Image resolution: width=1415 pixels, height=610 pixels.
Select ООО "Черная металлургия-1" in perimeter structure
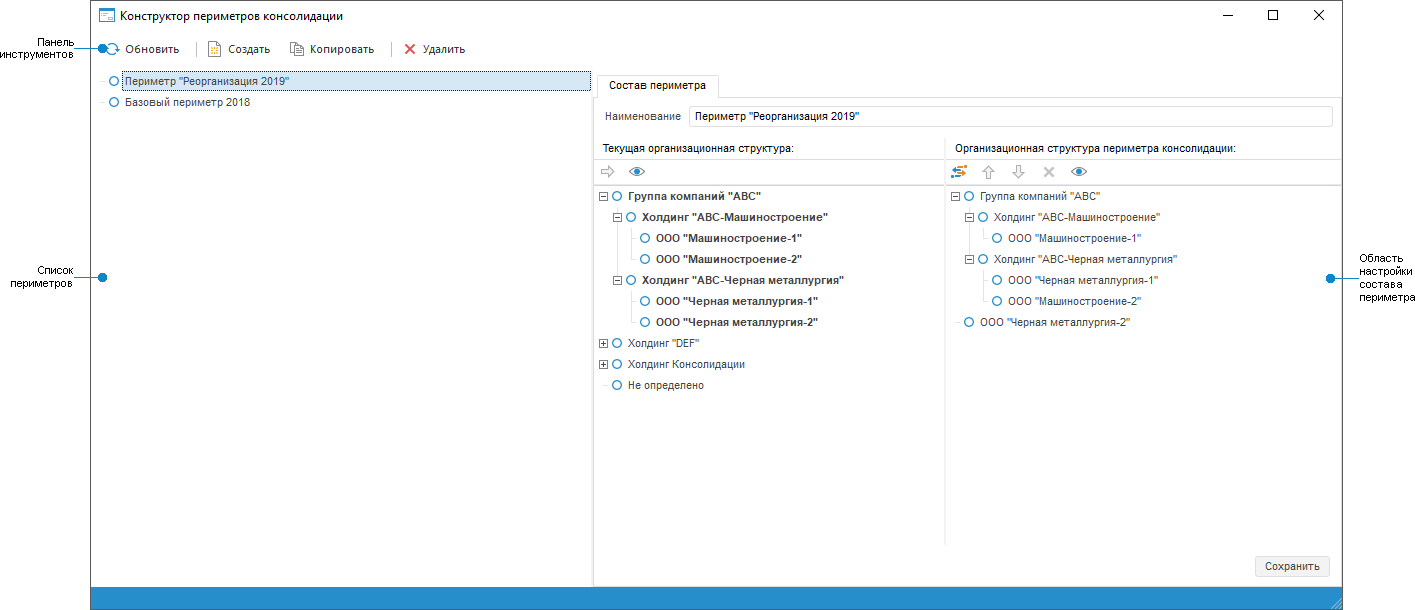tap(1082, 280)
